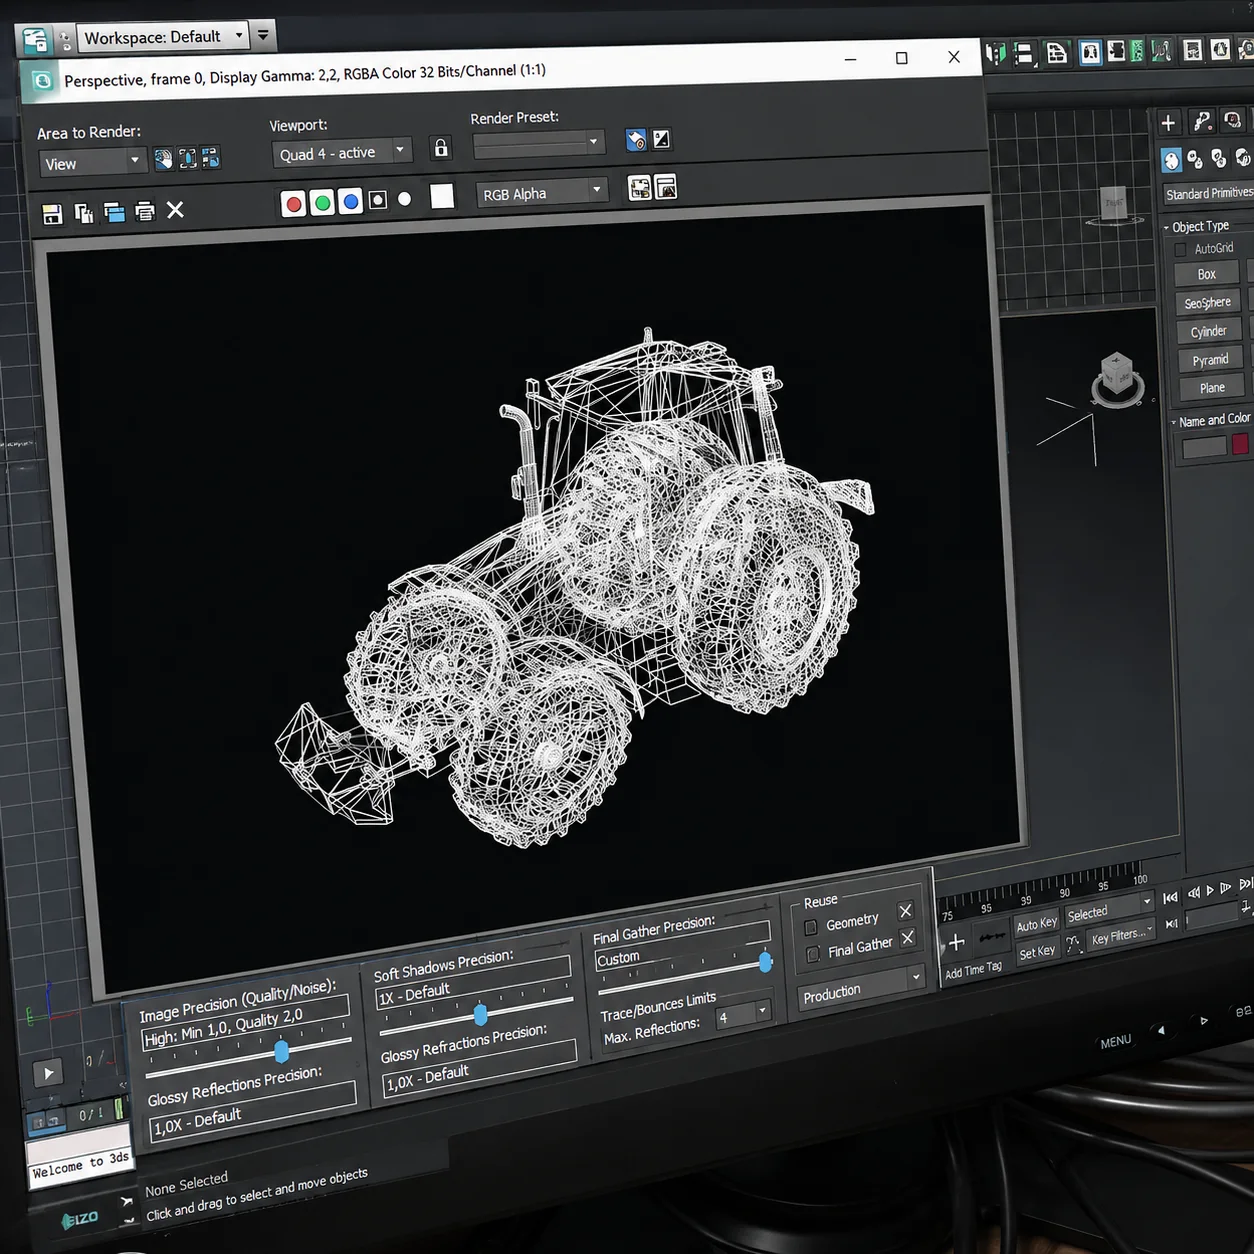
Task: Select the Cameras category icon
Action: (x=1242, y=157)
